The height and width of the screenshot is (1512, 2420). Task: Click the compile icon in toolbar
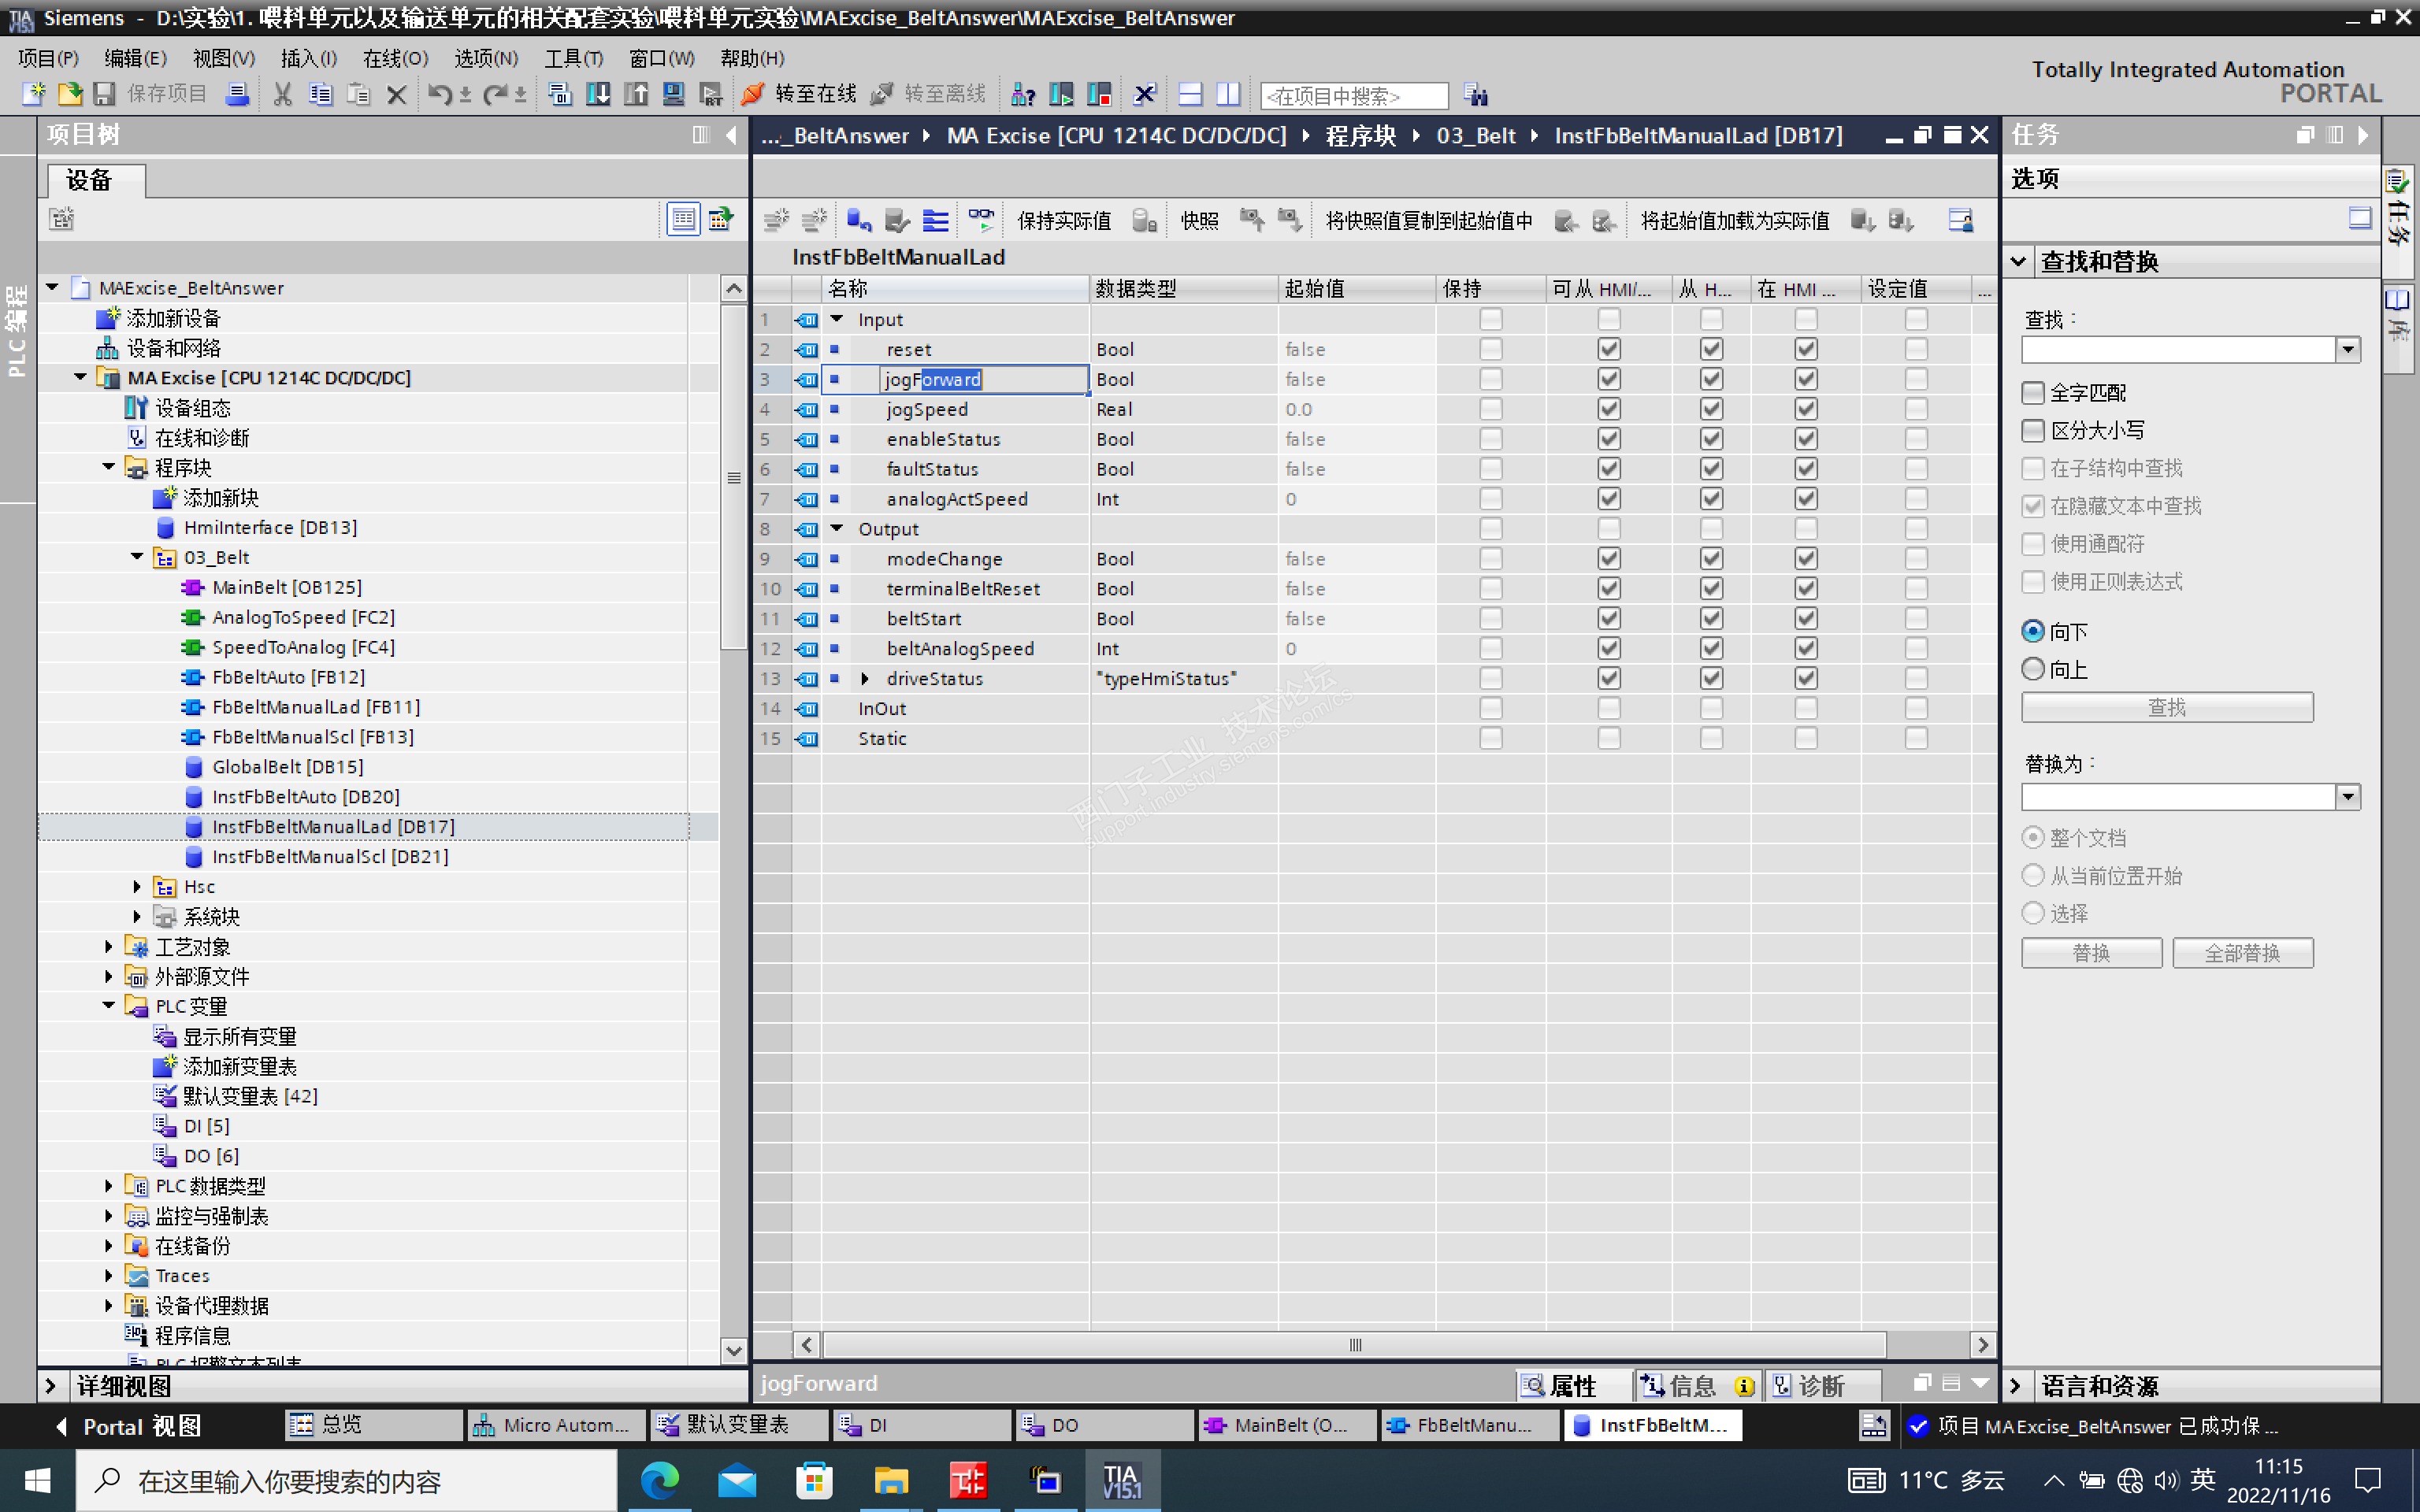(x=560, y=94)
